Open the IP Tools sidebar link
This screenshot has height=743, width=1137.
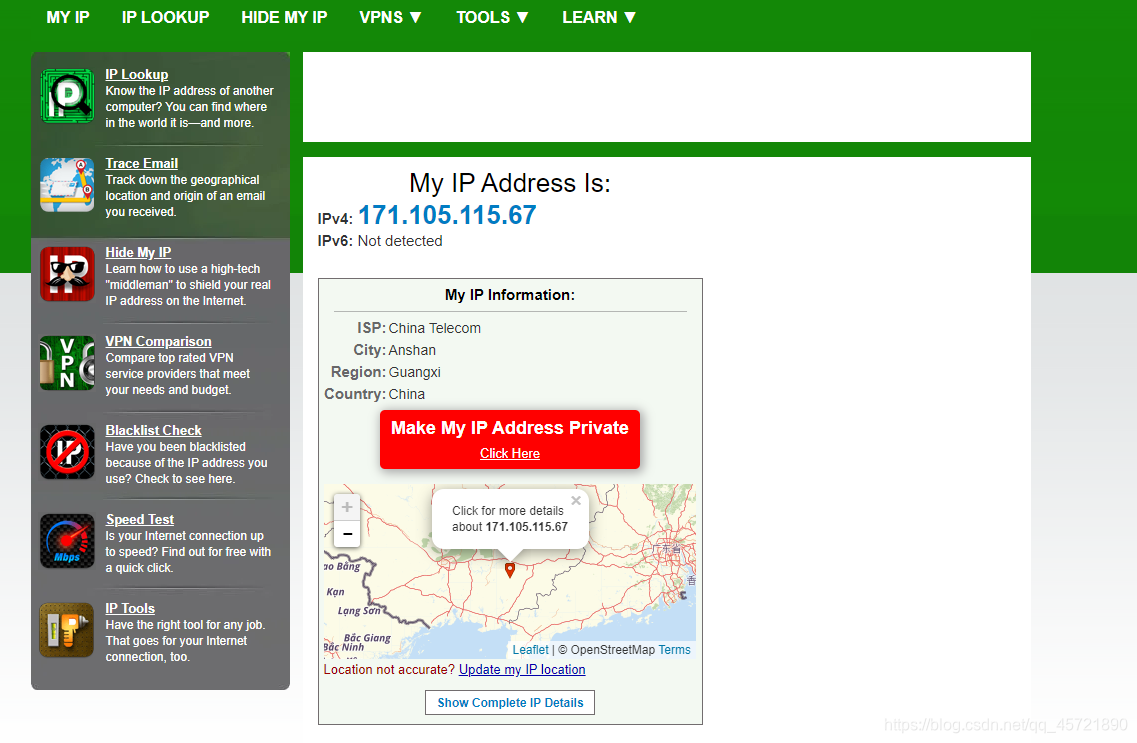[x=130, y=609]
